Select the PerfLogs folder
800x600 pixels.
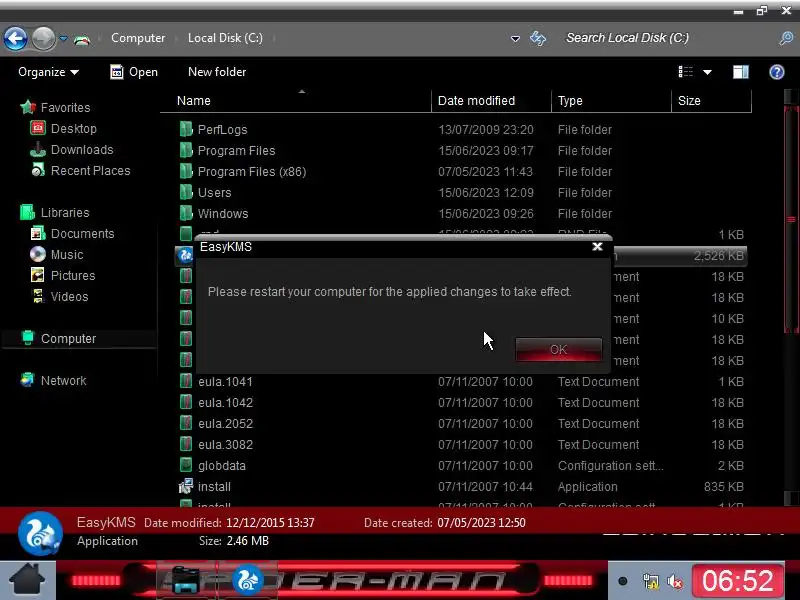tap(222, 130)
